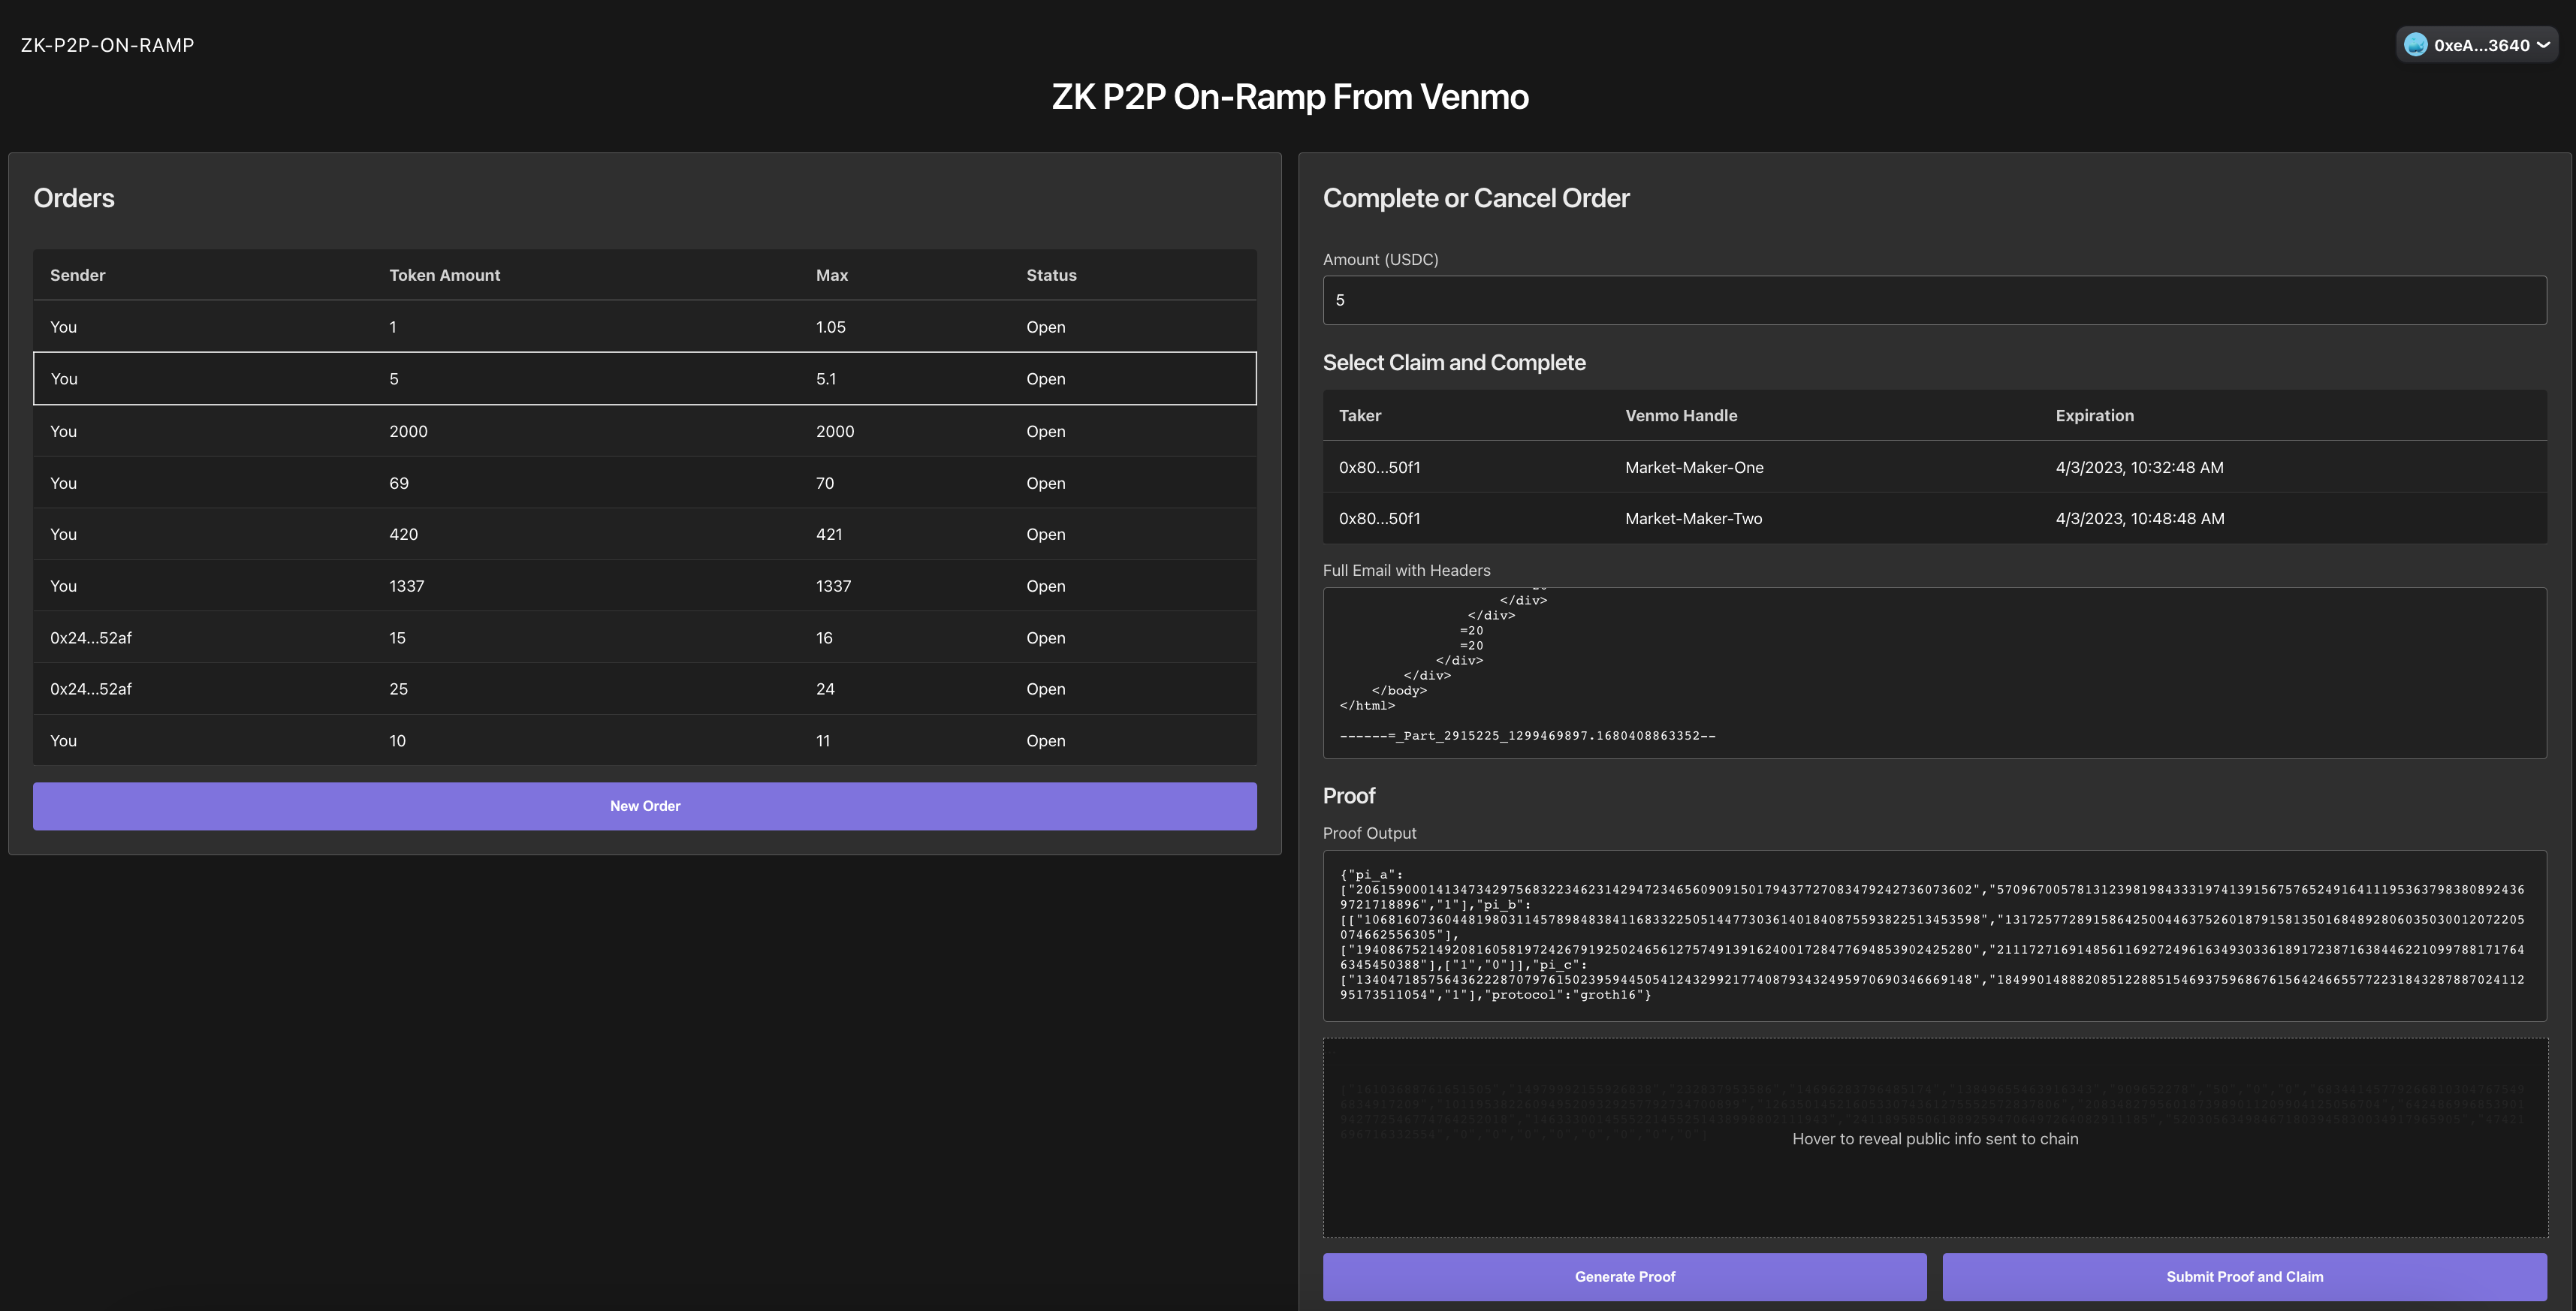Click Generate Proof
The image size is (2576, 1311).
point(1624,1276)
